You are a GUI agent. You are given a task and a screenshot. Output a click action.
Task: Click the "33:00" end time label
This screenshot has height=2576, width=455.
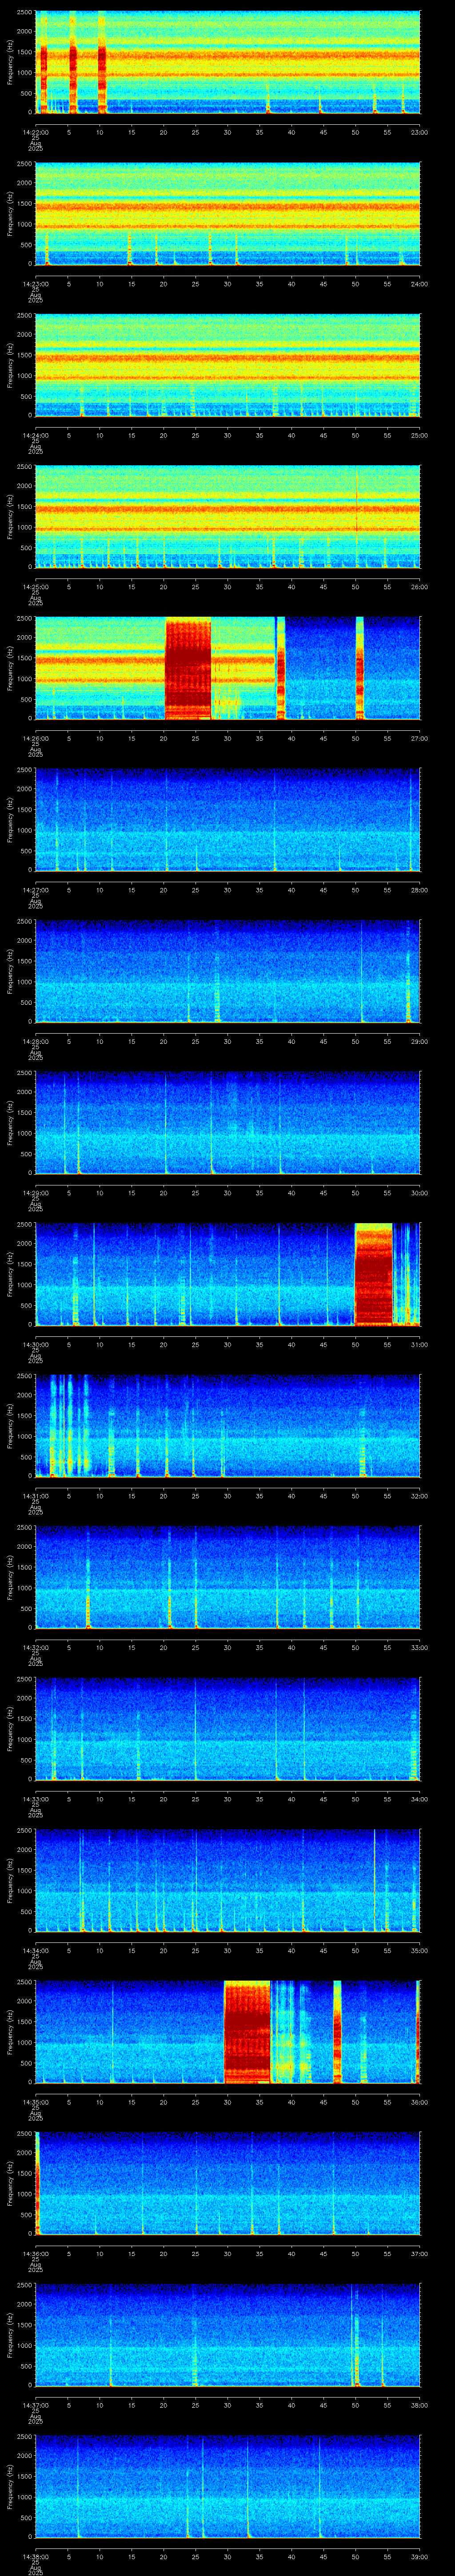(x=420, y=1647)
